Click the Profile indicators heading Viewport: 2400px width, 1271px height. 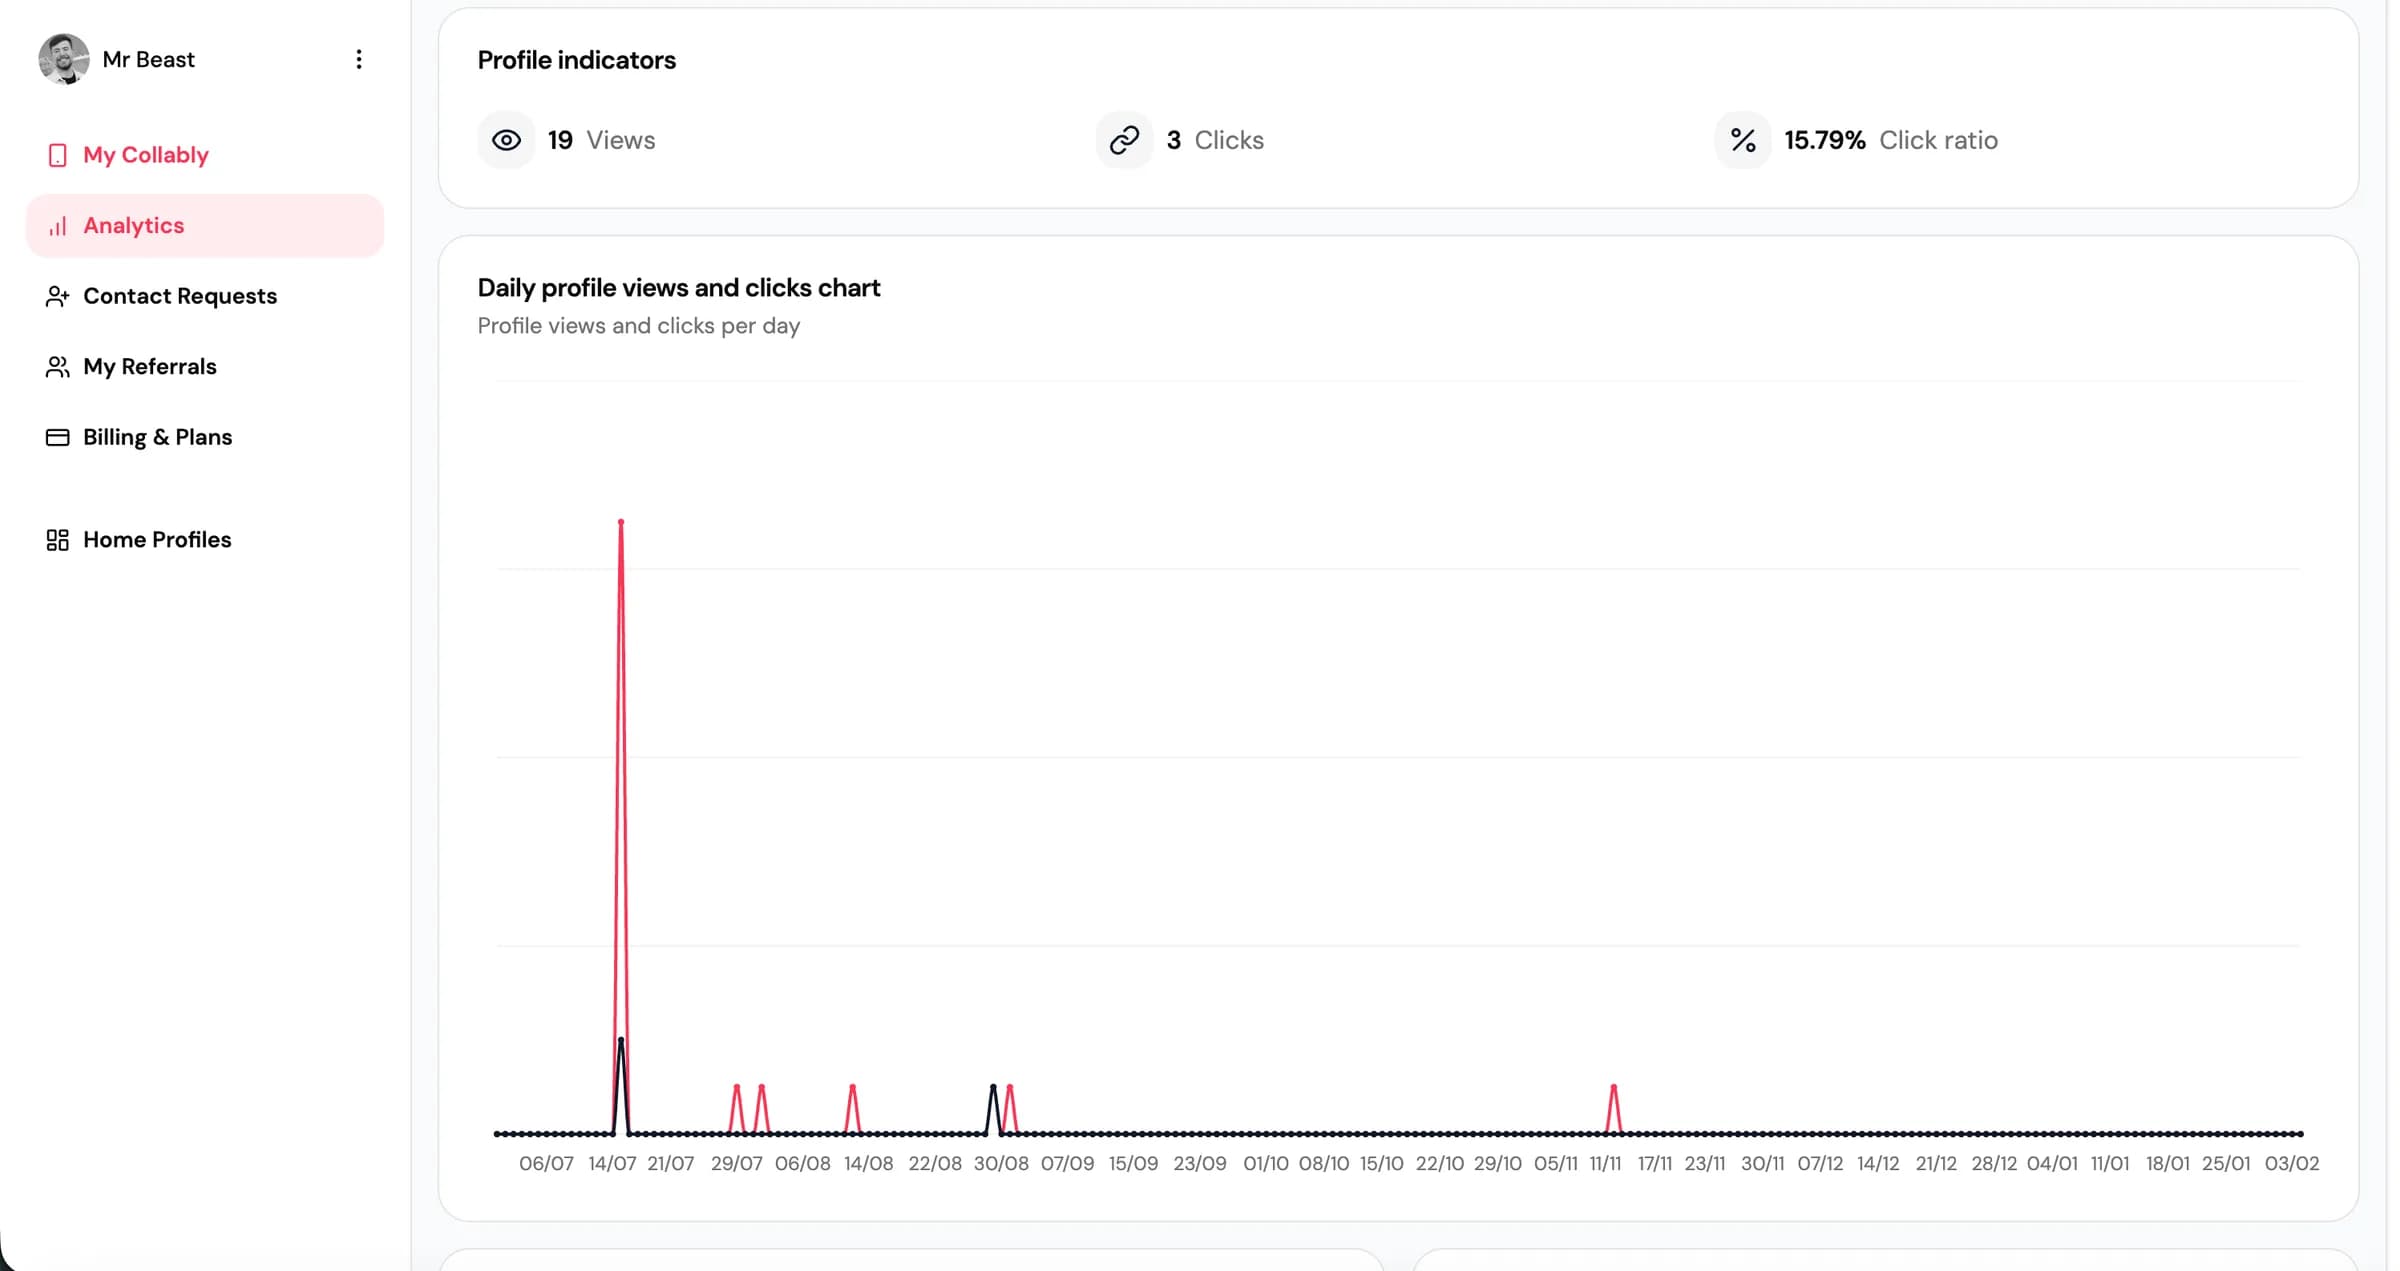point(577,60)
